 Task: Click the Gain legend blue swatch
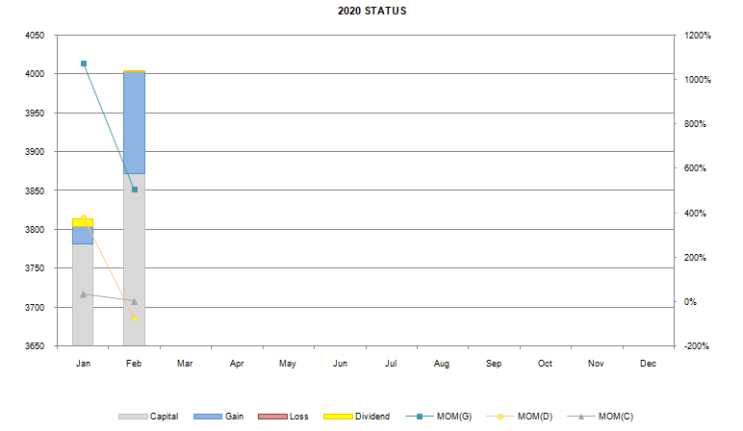point(208,417)
